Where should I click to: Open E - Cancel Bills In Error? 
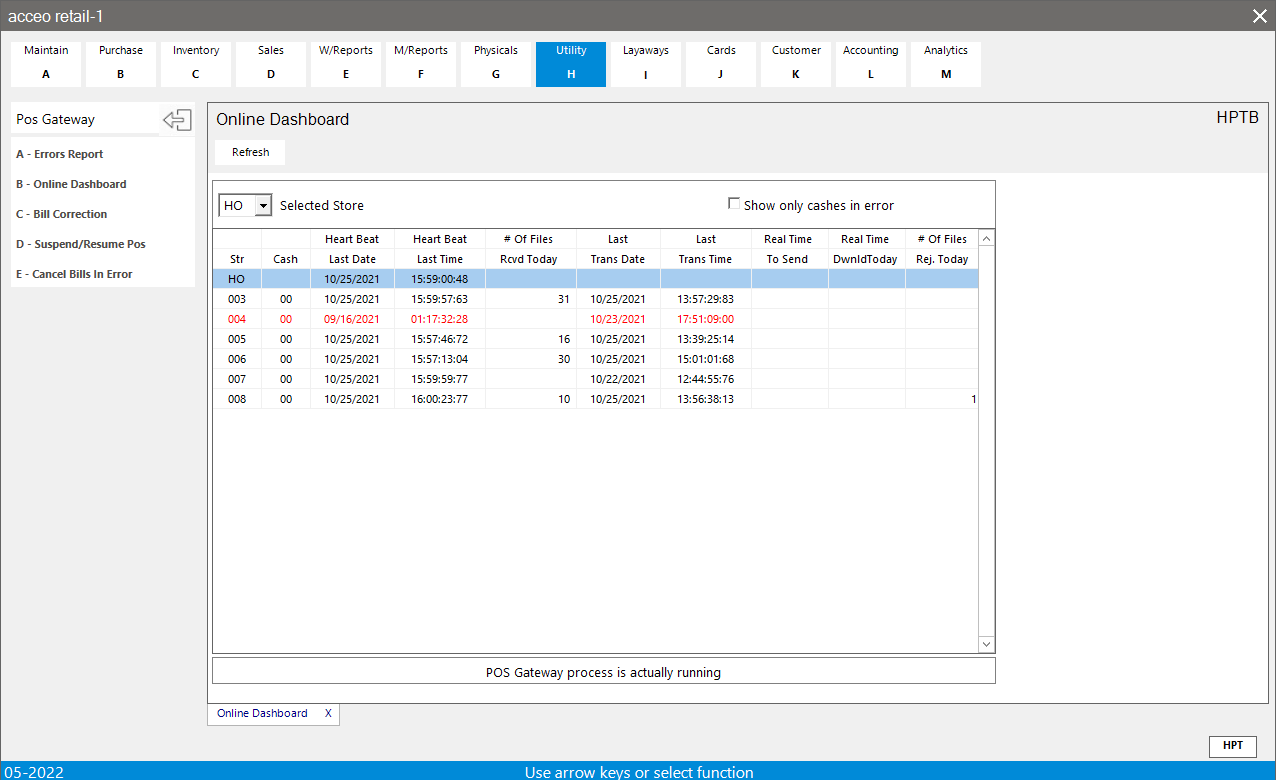(x=73, y=273)
